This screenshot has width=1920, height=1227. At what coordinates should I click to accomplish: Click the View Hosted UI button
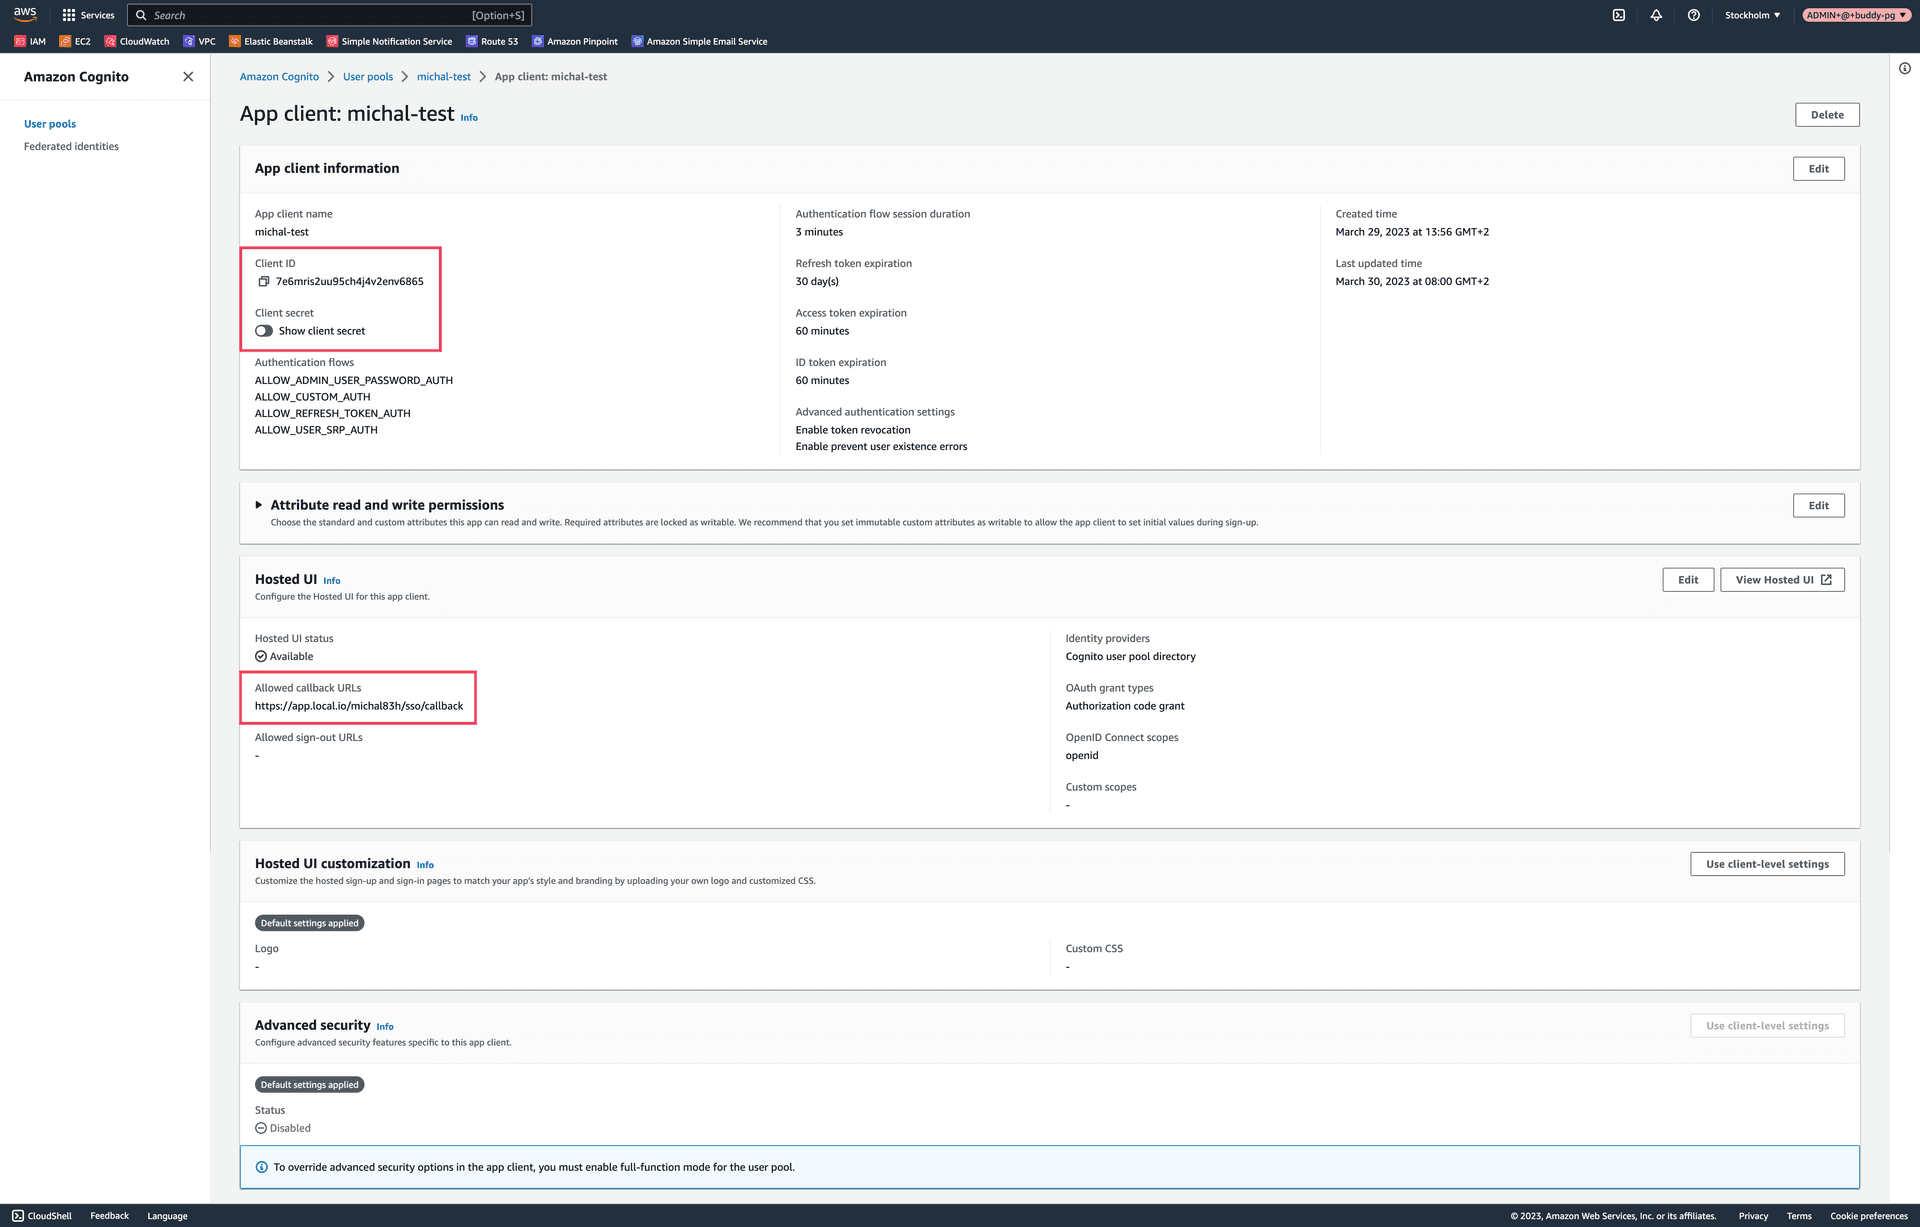click(x=1782, y=580)
